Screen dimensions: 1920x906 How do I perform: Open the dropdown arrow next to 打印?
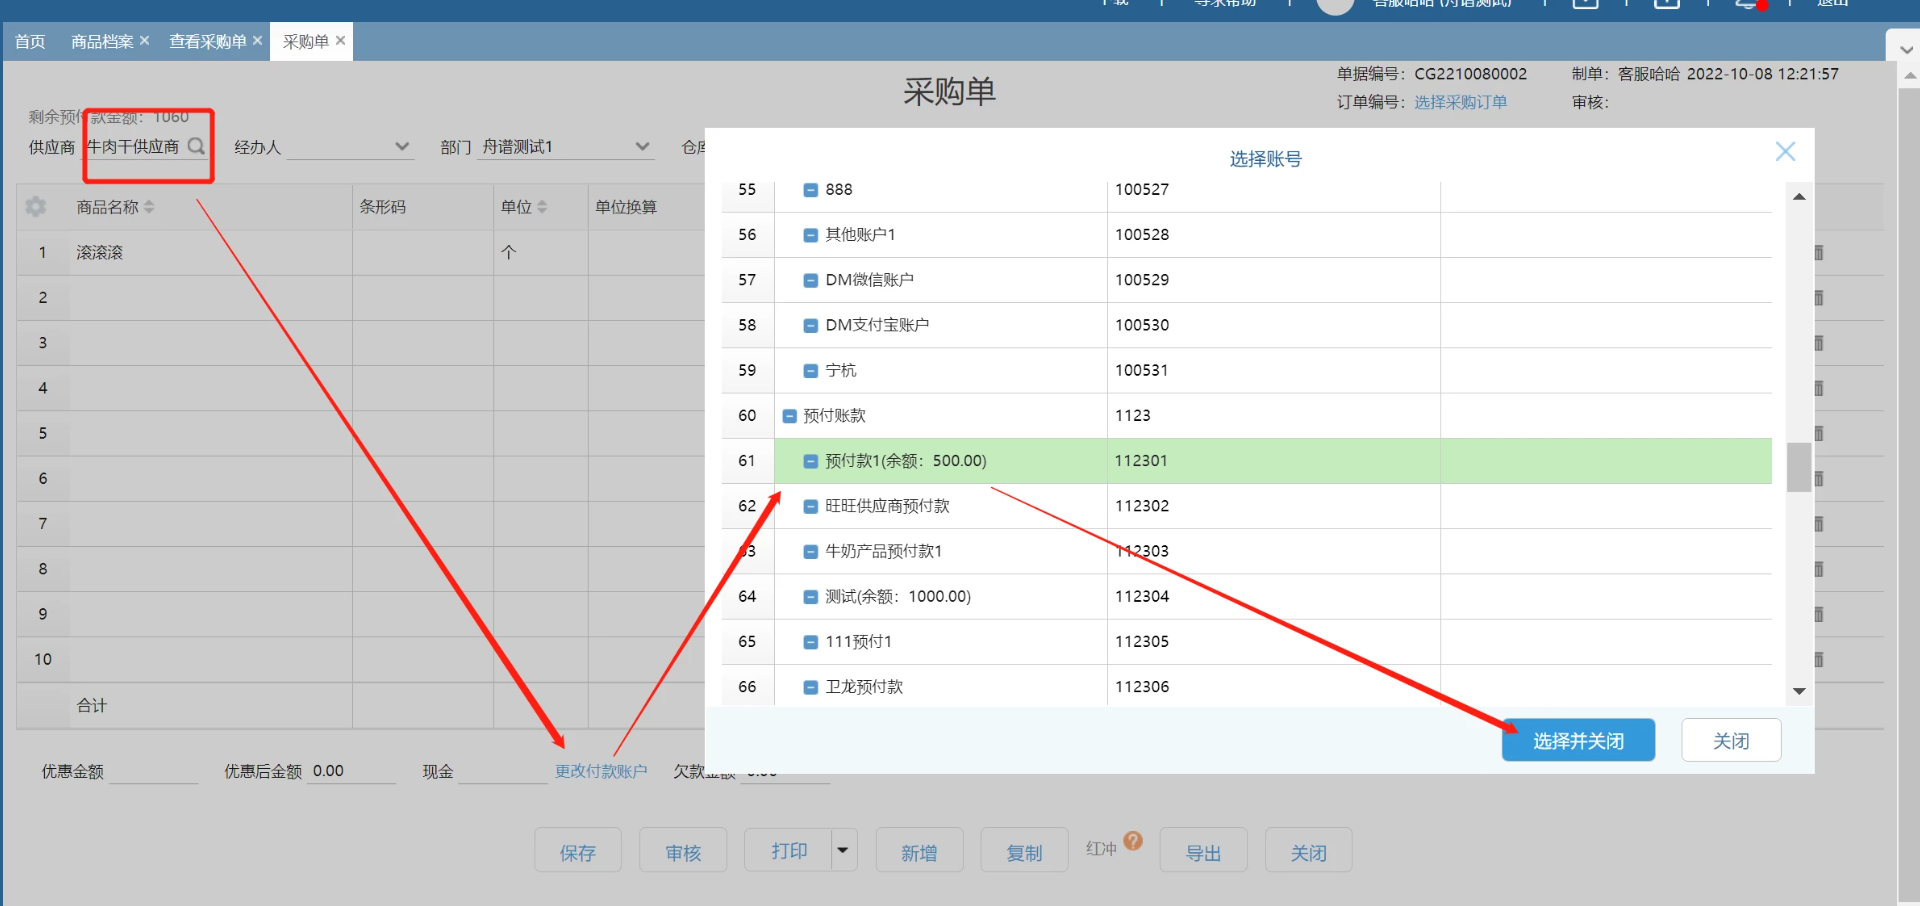click(843, 850)
